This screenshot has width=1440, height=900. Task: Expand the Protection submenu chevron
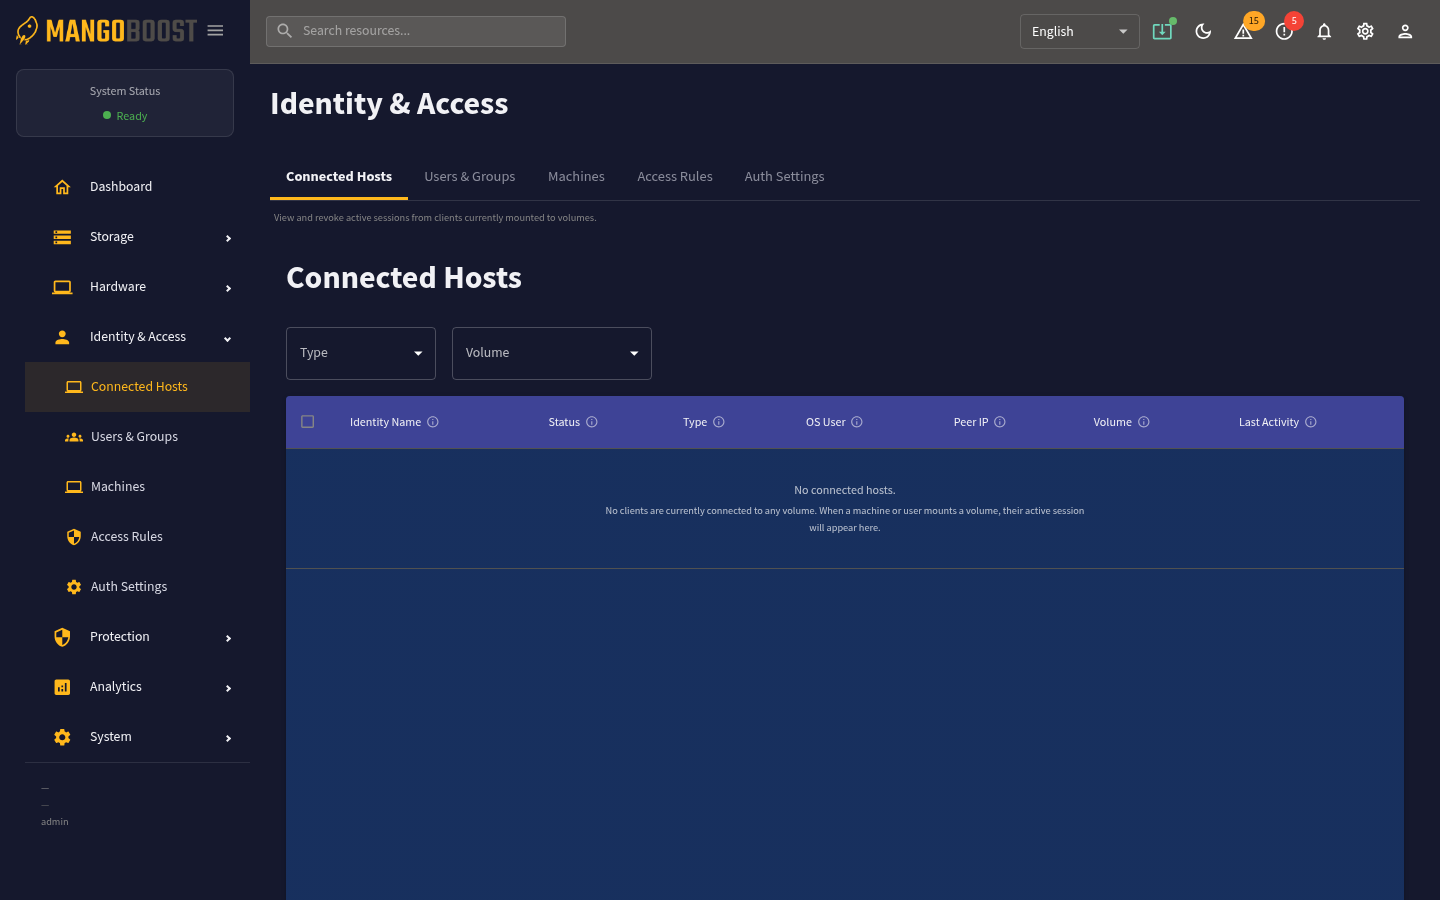pyautogui.click(x=228, y=638)
